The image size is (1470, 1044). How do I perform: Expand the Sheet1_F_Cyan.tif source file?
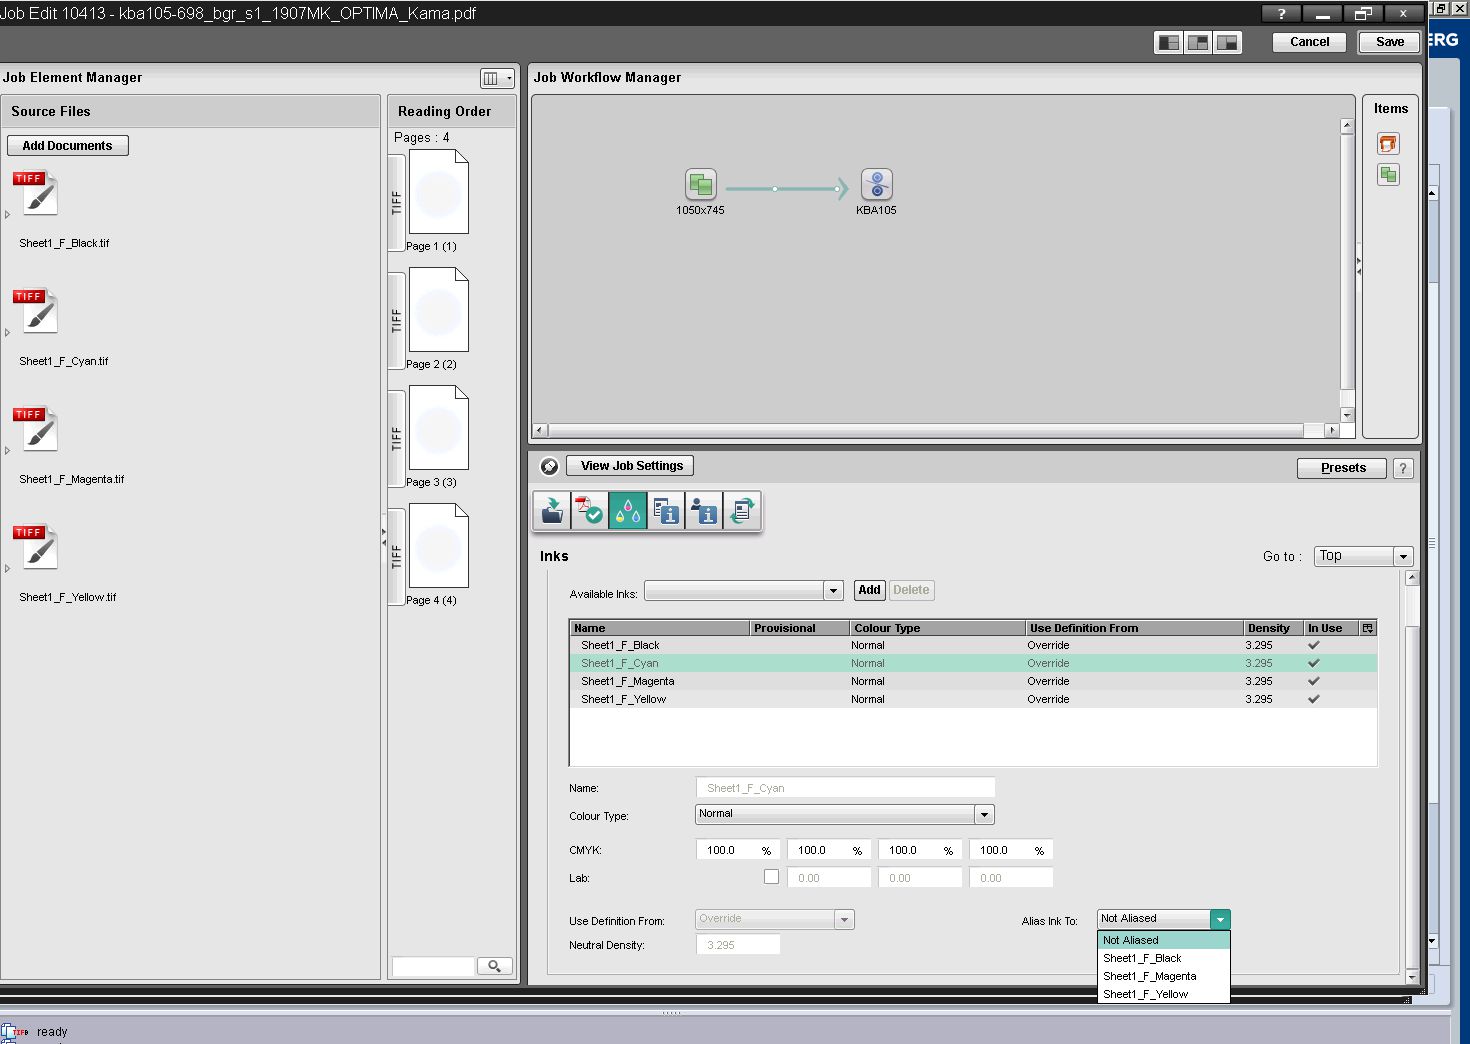click(x=7, y=332)
